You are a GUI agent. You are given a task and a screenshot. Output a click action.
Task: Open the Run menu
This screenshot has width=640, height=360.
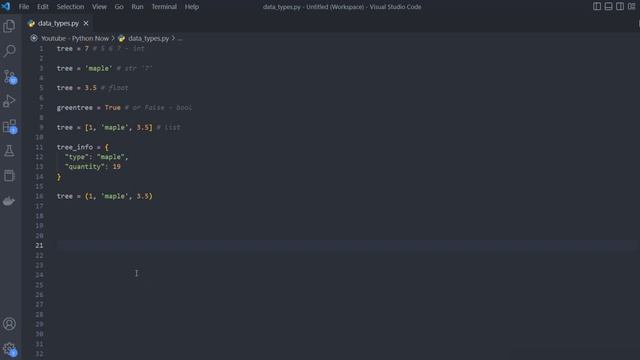[x=137, y=7]
